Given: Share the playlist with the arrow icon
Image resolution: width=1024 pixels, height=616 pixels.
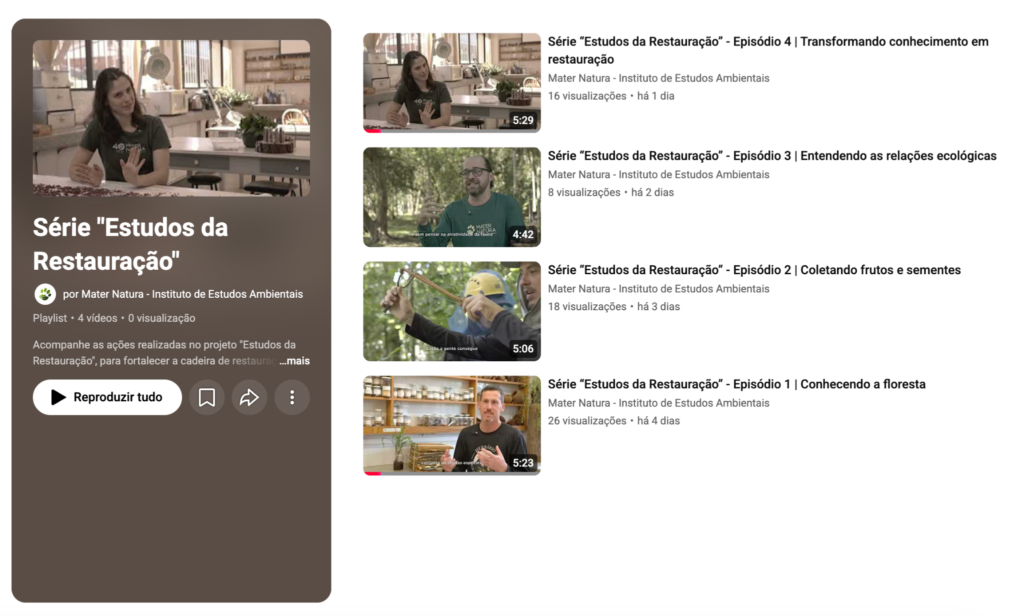Looking at the screenshot, I should point(249,397).
